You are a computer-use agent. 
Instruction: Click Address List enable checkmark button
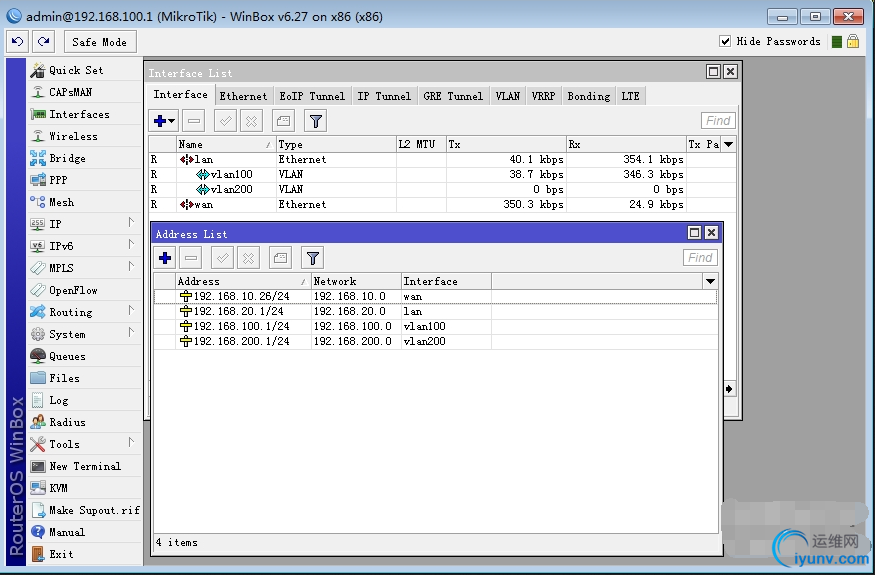(222, 258)
